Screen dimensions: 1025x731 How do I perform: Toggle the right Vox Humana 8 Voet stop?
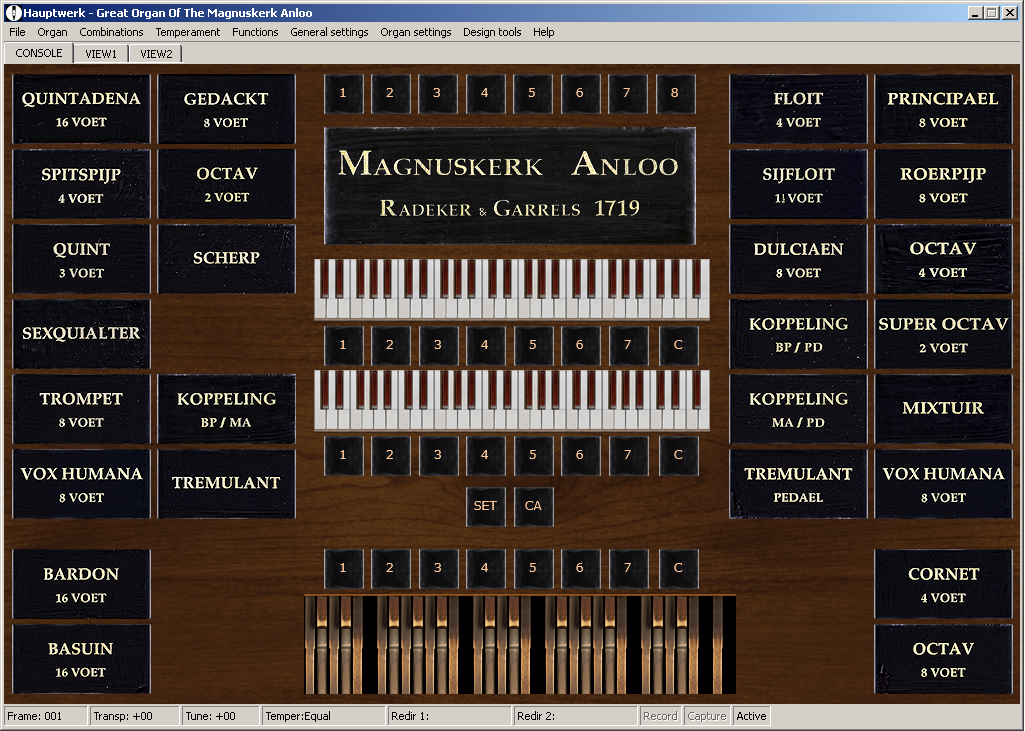943,484
